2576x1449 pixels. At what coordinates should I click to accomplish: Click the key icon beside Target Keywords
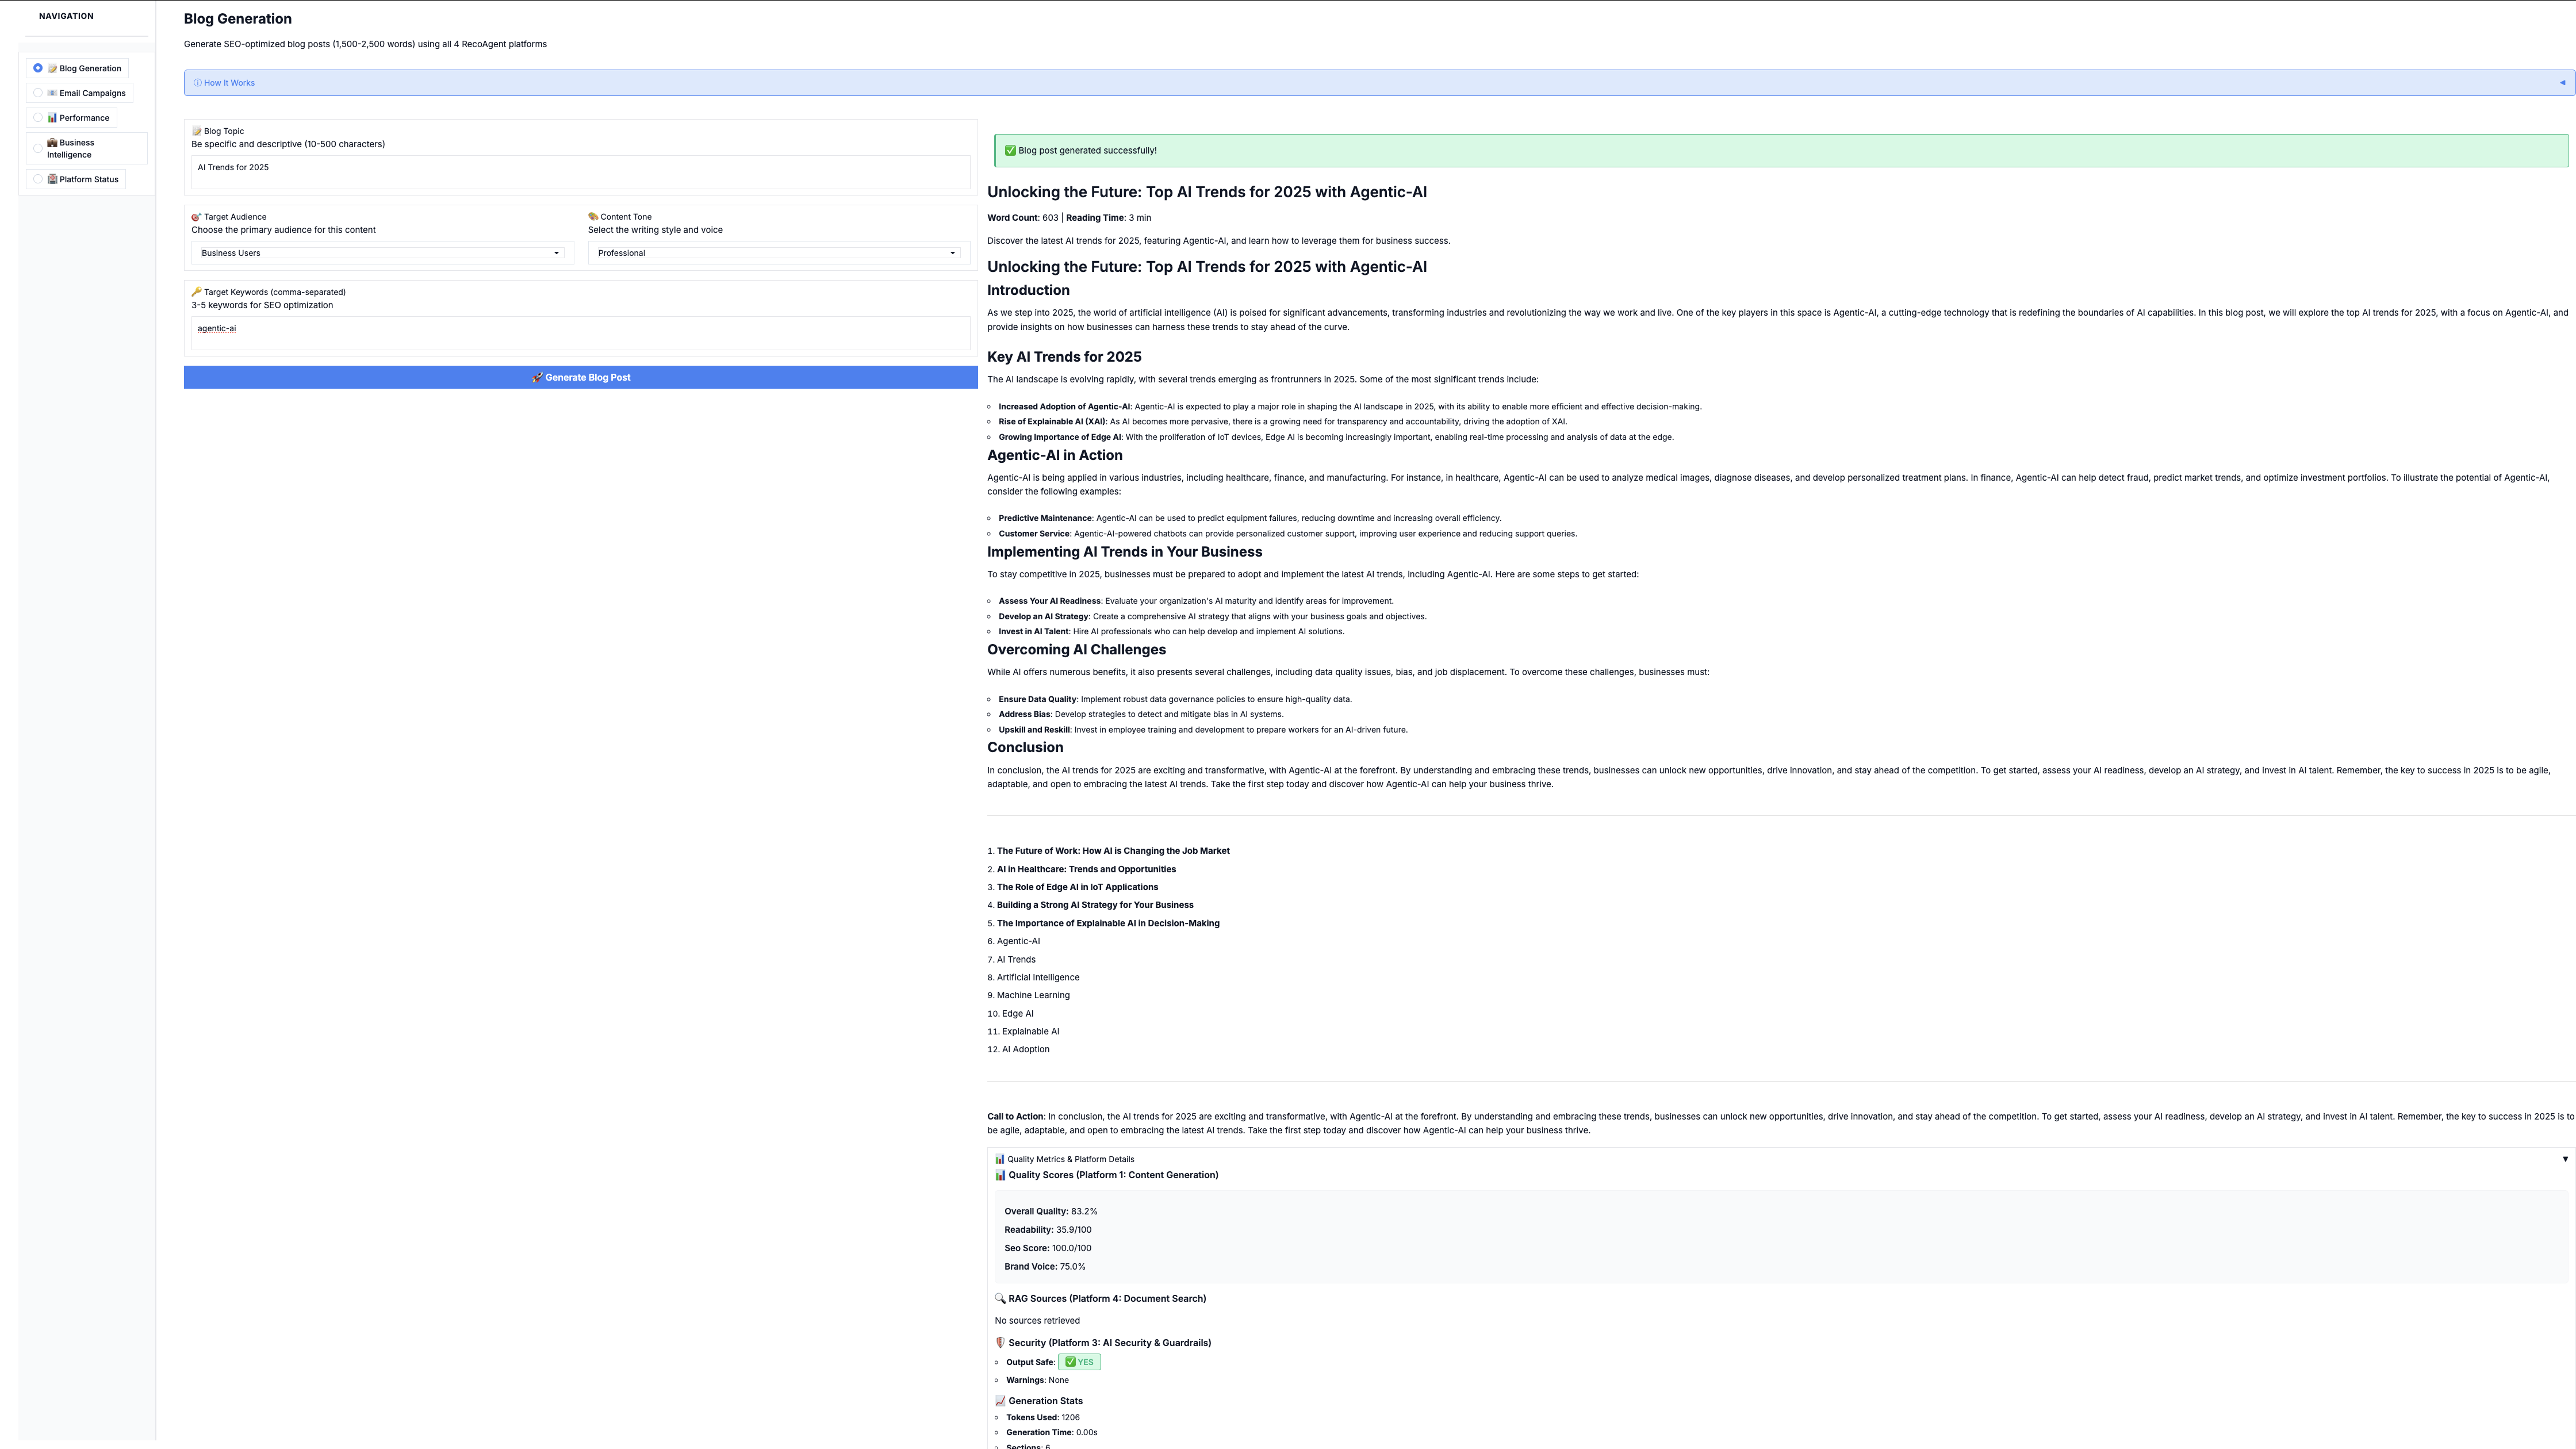(196, 292)
